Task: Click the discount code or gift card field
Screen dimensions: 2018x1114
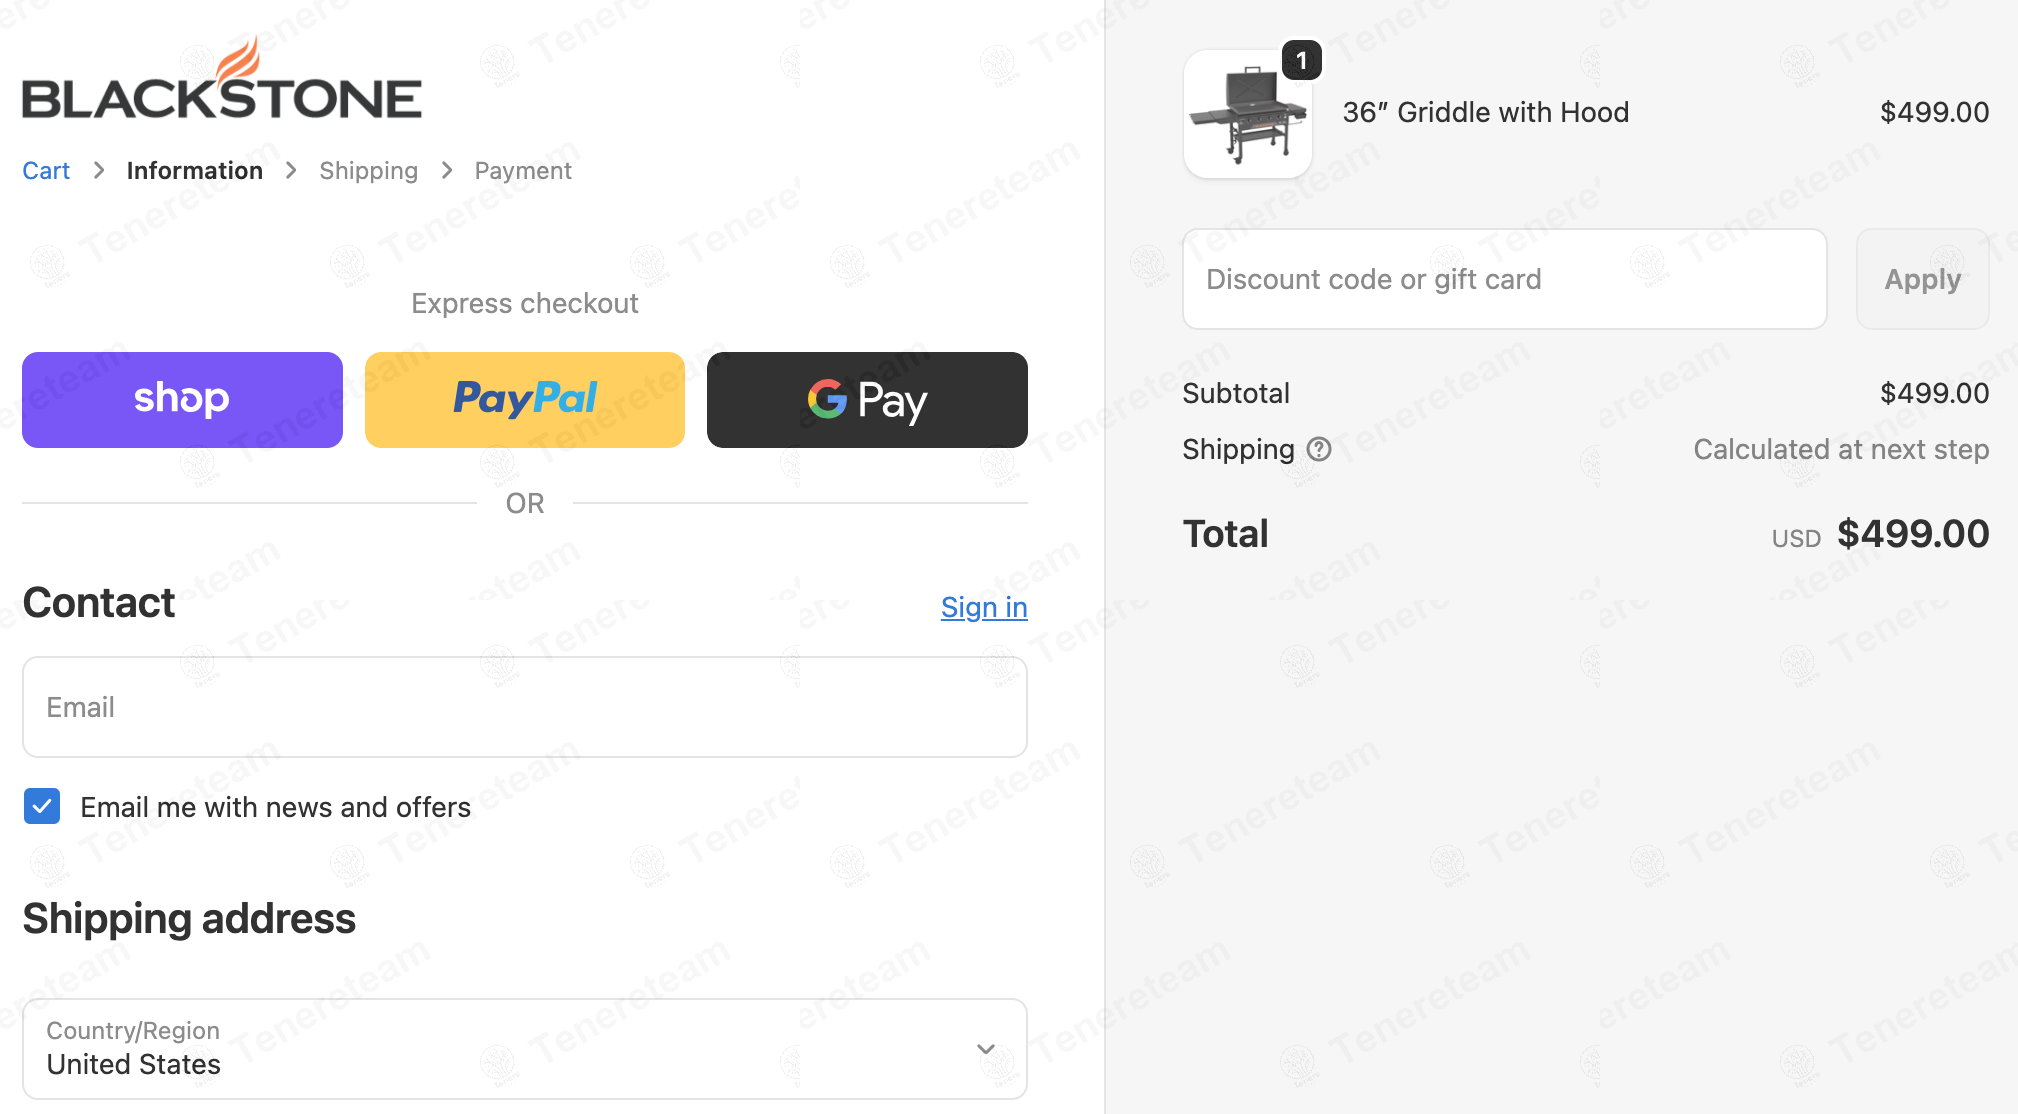Action: pos(1504,279)
